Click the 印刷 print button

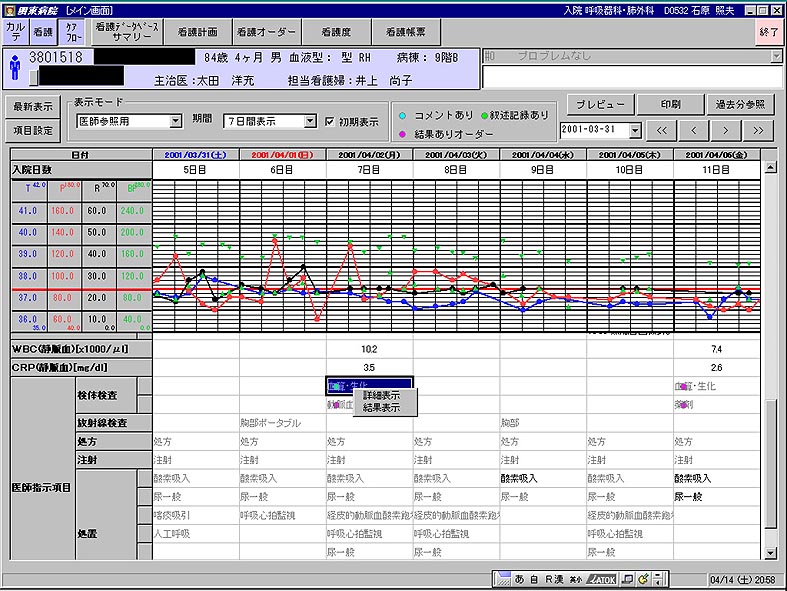point(670,104)
